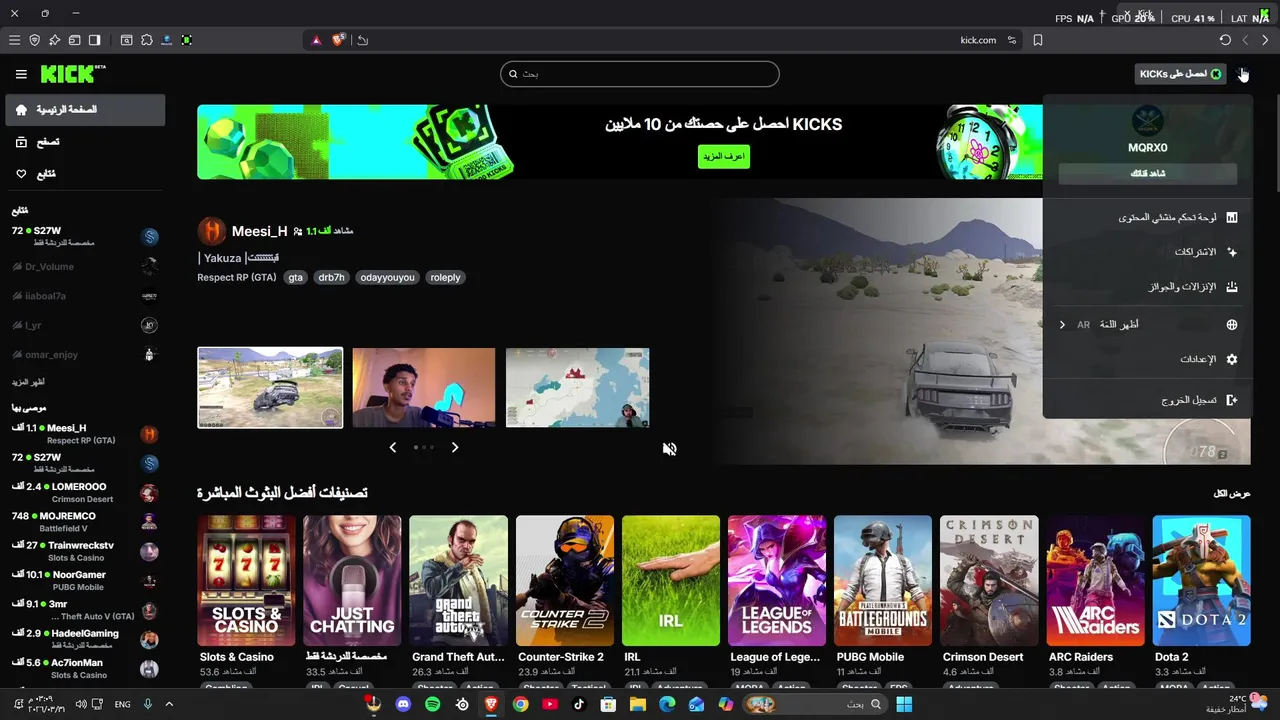Open the Just Chatting category card

tap(352, 581)
